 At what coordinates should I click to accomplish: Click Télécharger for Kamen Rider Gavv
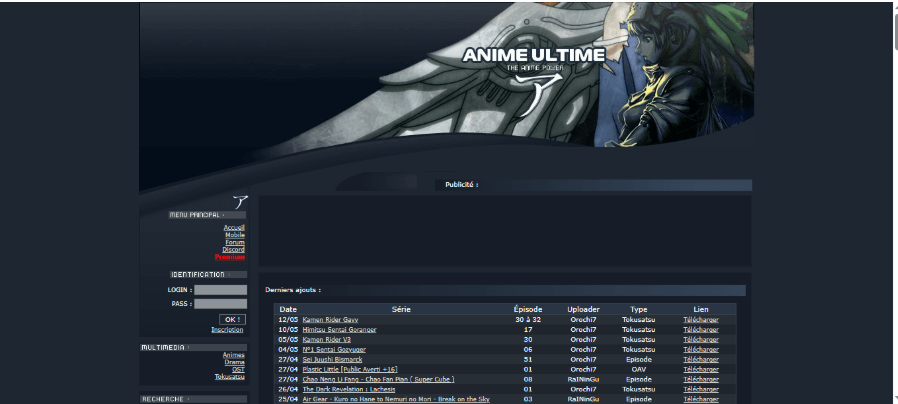(701, 320)
